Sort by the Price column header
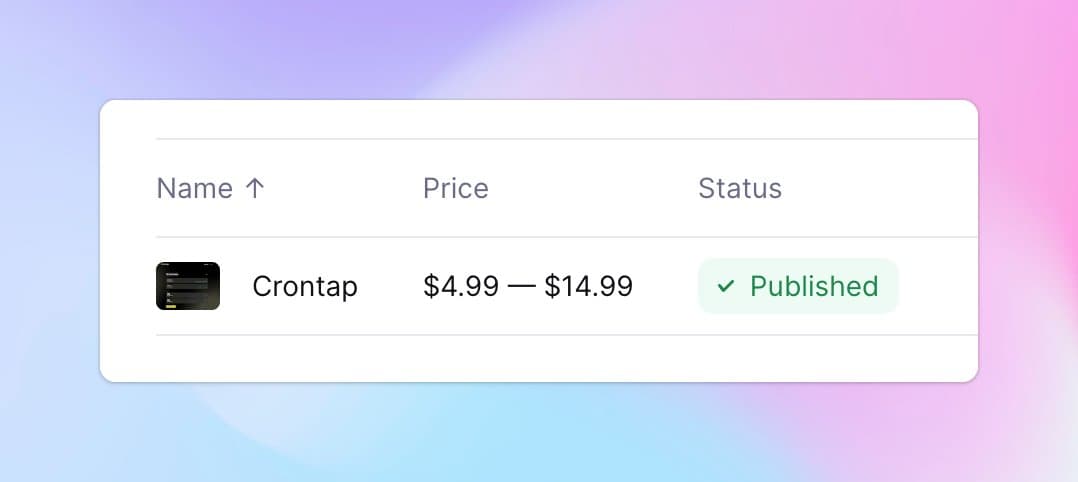This screenshot has width=1078, height=482. coord(456,188)
